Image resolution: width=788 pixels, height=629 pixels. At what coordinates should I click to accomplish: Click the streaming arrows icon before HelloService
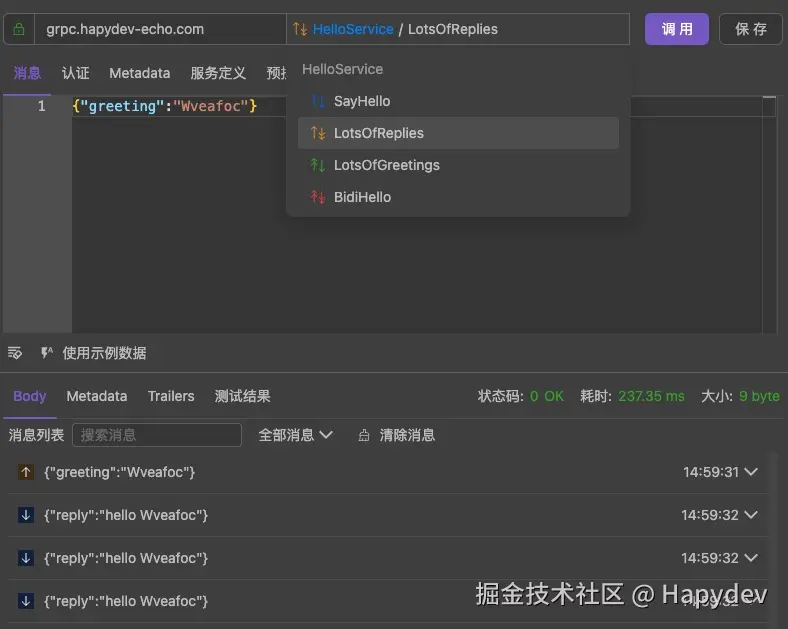(300, 29)
